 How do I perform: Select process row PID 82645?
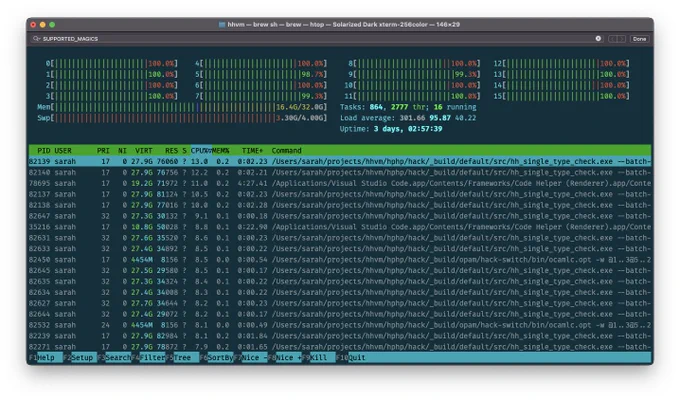(340, 270)
